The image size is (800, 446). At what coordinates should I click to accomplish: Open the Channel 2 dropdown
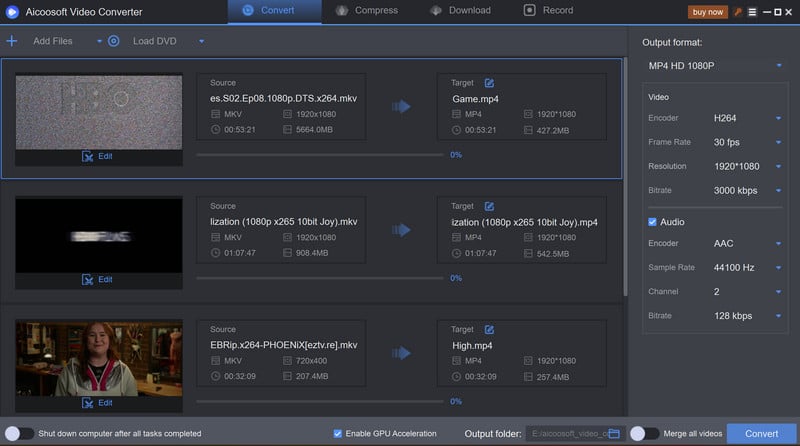[747, 291]
